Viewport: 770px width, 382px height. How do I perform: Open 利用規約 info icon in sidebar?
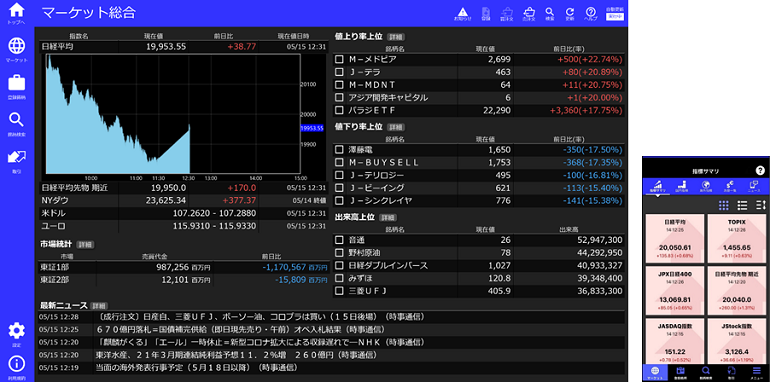(17, 367)
